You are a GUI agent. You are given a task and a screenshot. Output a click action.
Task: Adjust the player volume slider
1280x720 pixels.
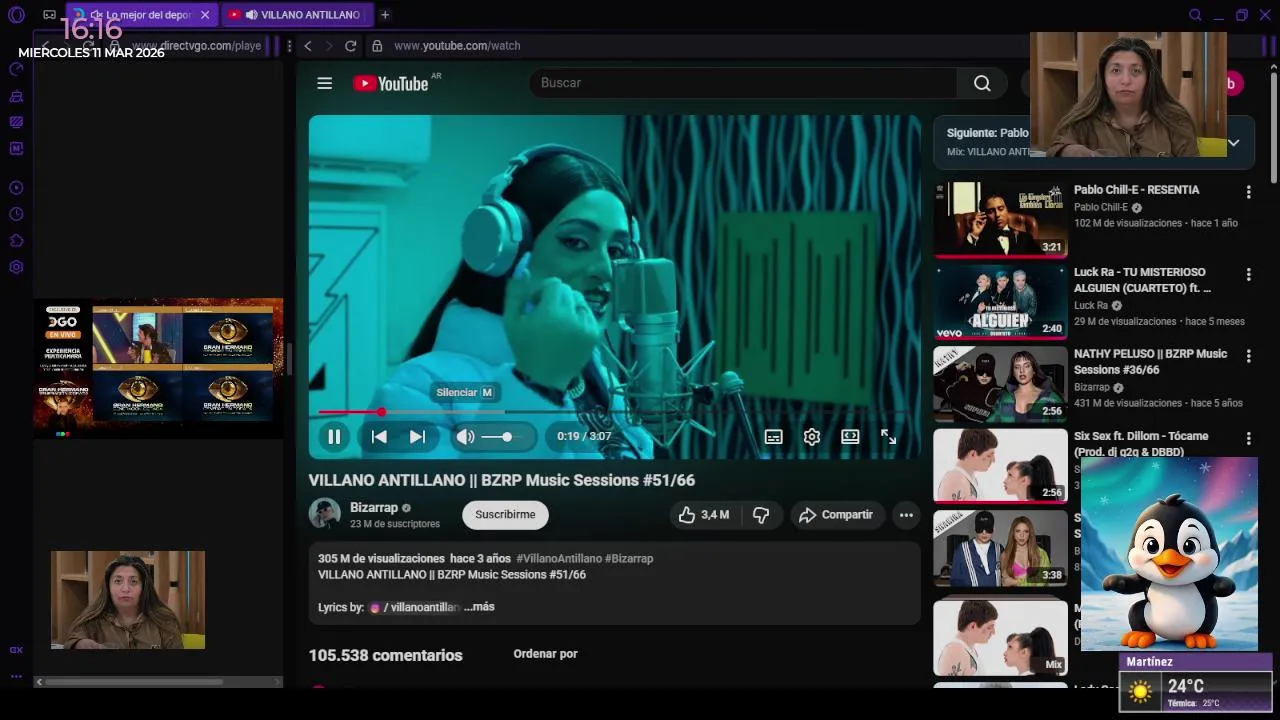coord(497,437)
